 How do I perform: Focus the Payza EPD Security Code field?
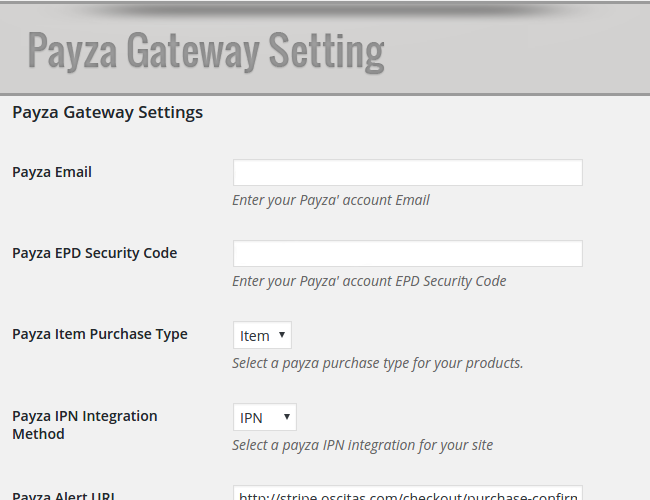(x=407, y=253)
